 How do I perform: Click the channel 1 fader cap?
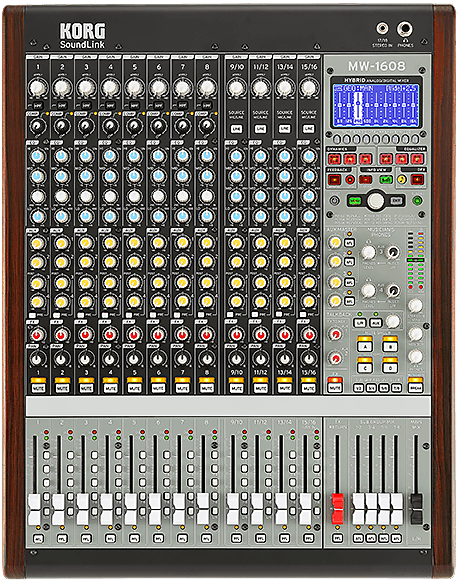[34, 509]
